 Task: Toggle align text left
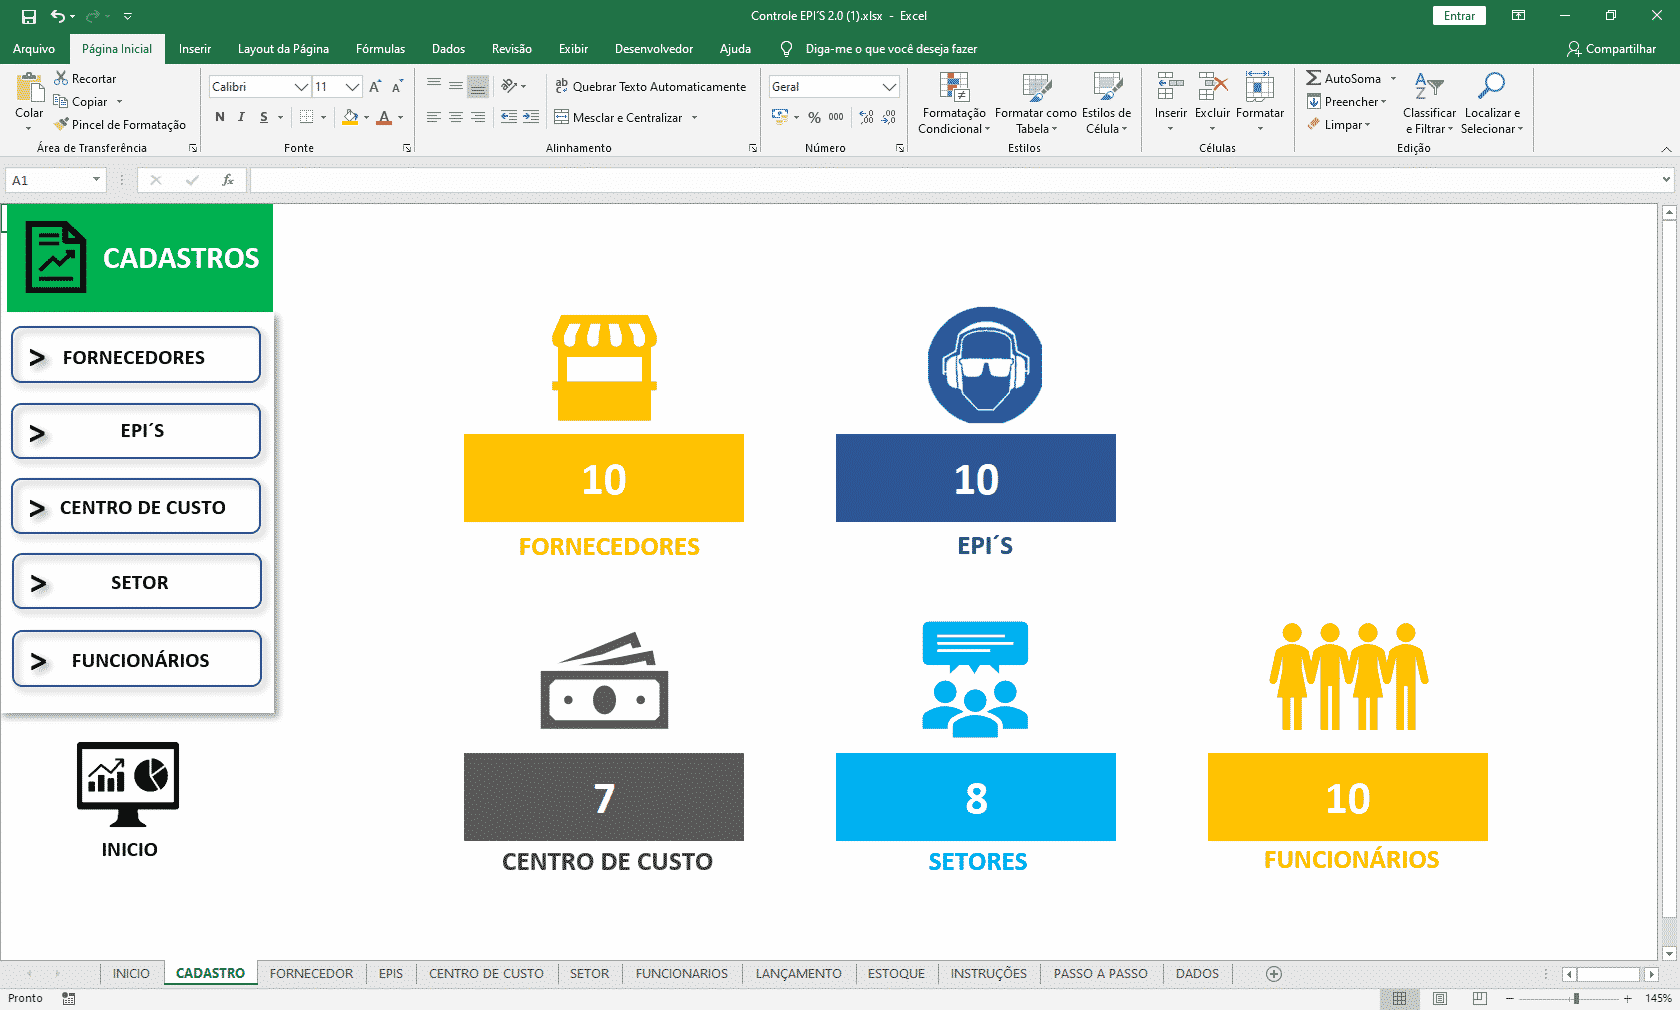(434, 117)
